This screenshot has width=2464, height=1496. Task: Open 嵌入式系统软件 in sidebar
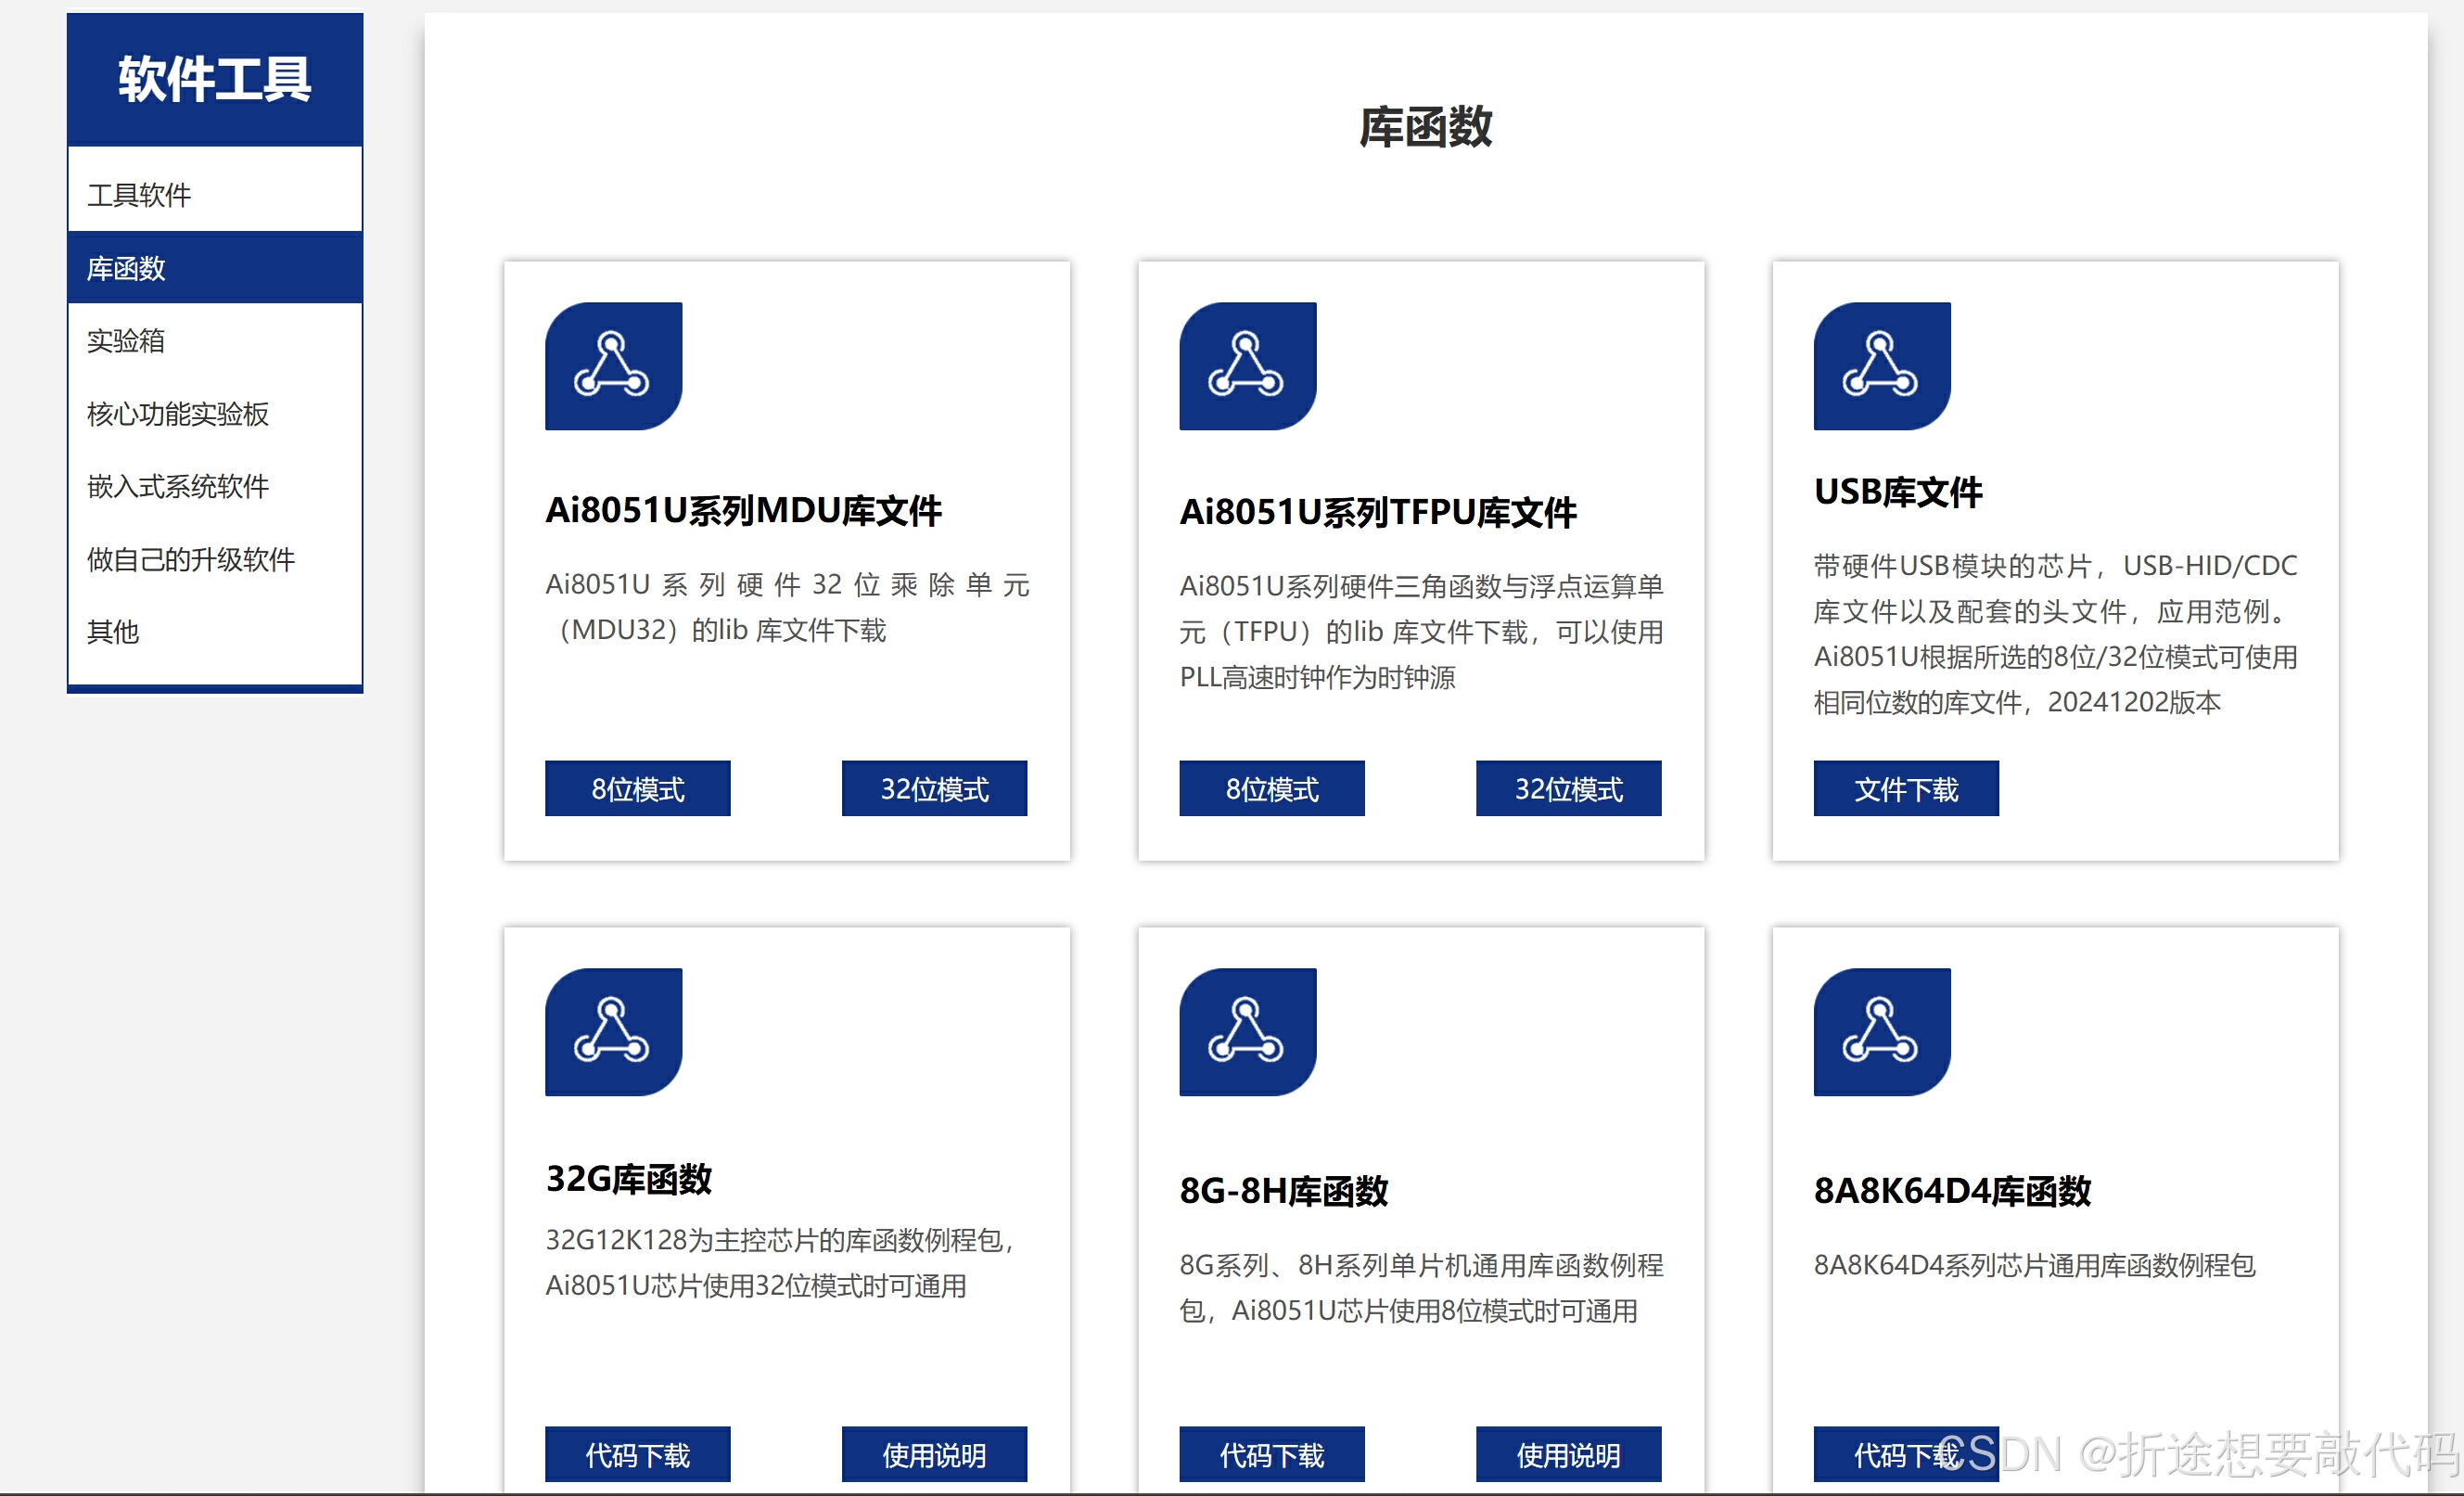coord(178,487)
